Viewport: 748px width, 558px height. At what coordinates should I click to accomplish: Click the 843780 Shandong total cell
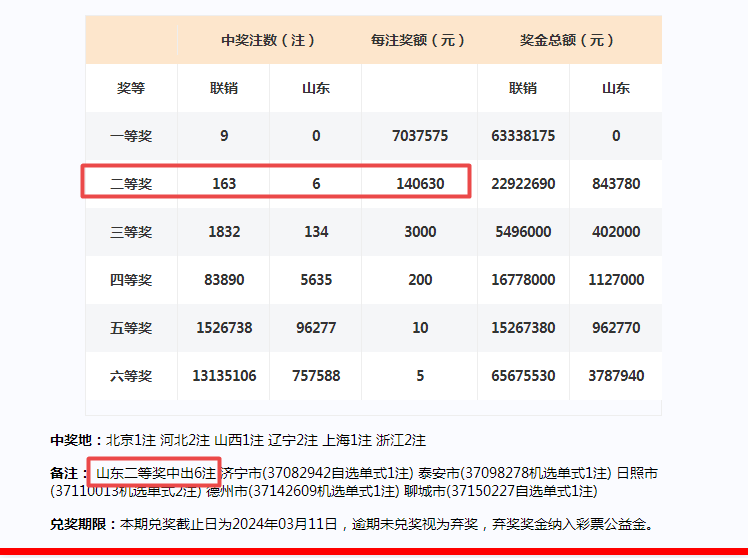click(615, 184)
